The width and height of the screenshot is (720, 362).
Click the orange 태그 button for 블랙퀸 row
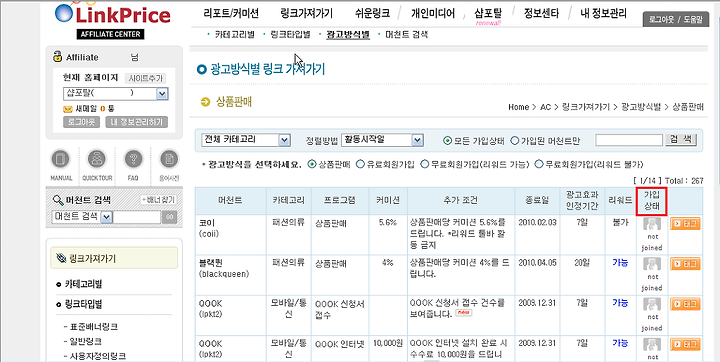click(x=685, y=264)
